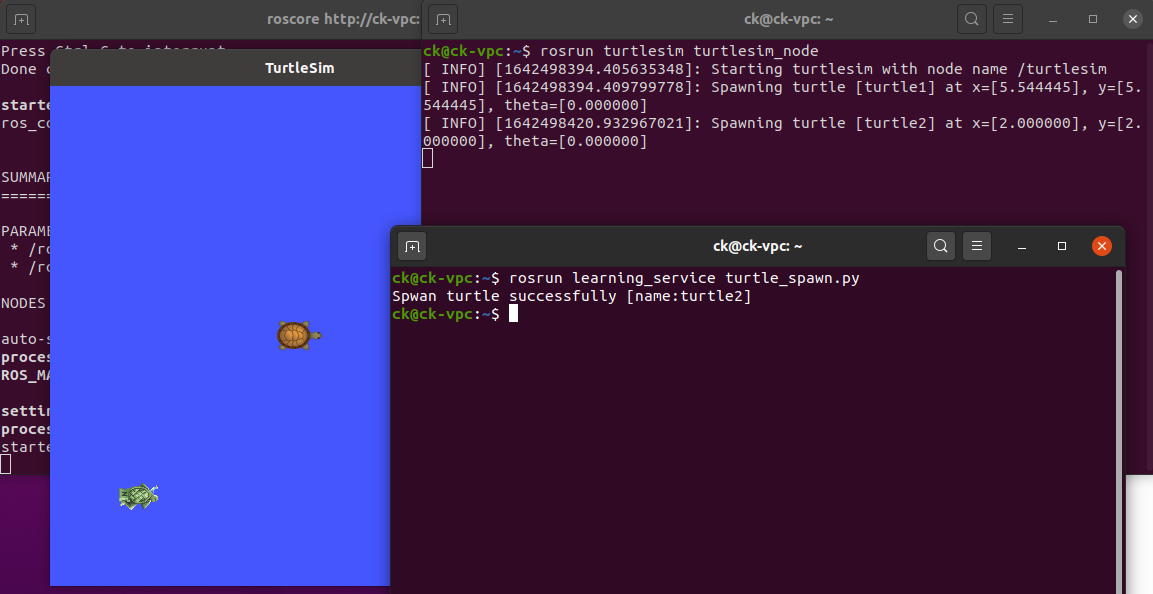Viewport: 1153px width, 594px height.
Task: Click the front terminal scrollbar
Action: tap(1119, 431)
